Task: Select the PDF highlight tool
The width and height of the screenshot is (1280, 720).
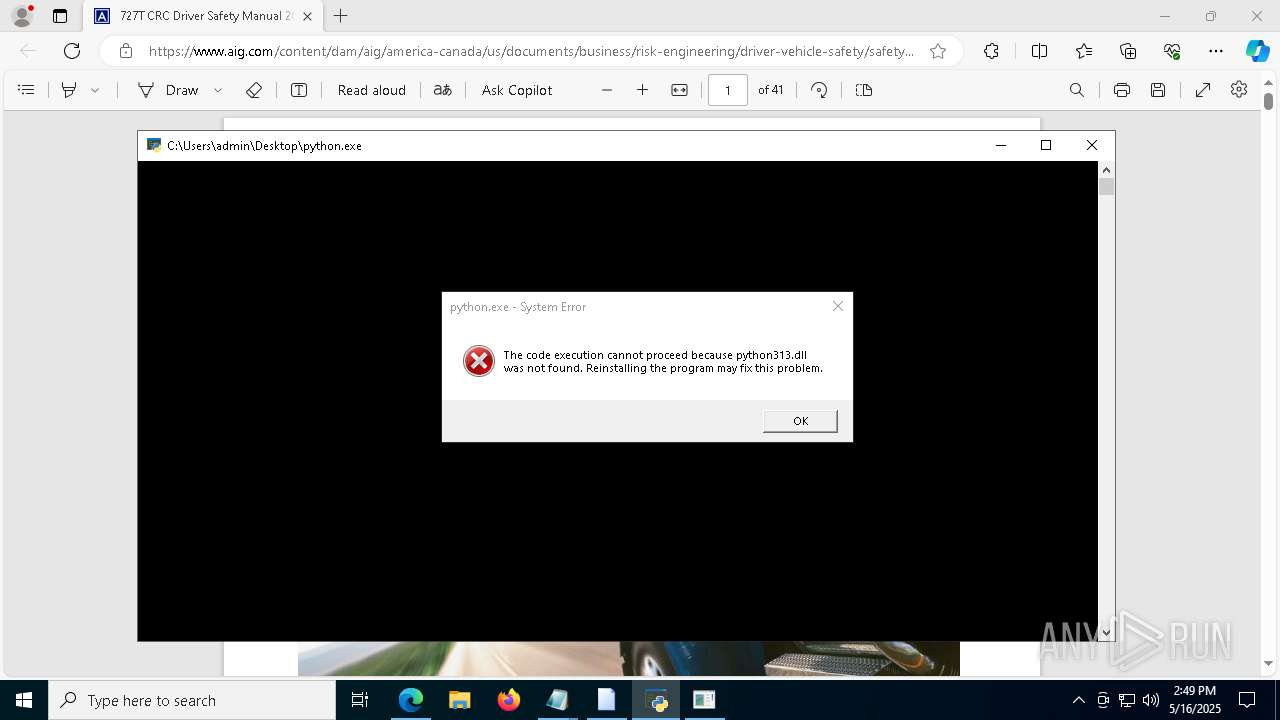Action: (x=69, y=90)
